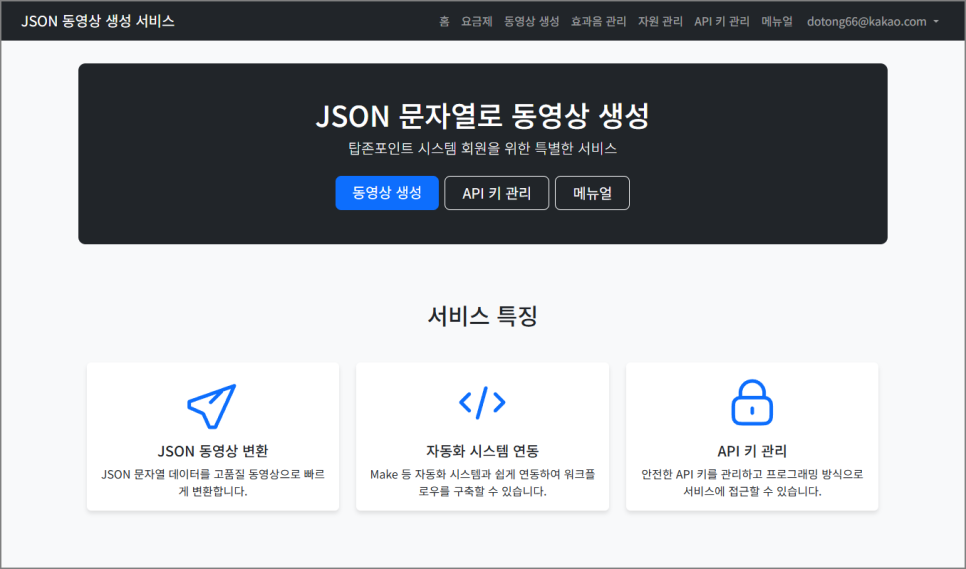Click the code brackets icon above 자동화 시스템 연동
This screenshot has width=966, height=569.
coord(482,403)
